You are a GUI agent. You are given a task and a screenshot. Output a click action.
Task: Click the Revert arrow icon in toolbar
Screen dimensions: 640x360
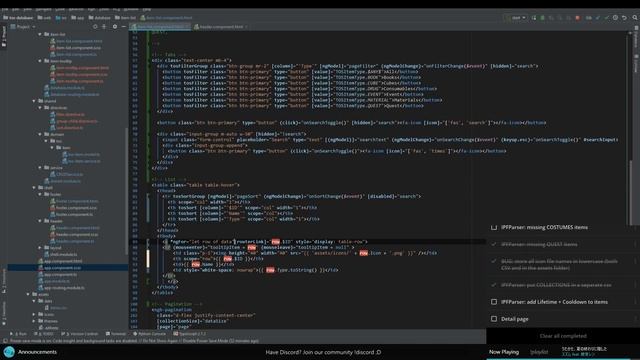[x=624, y=18]
